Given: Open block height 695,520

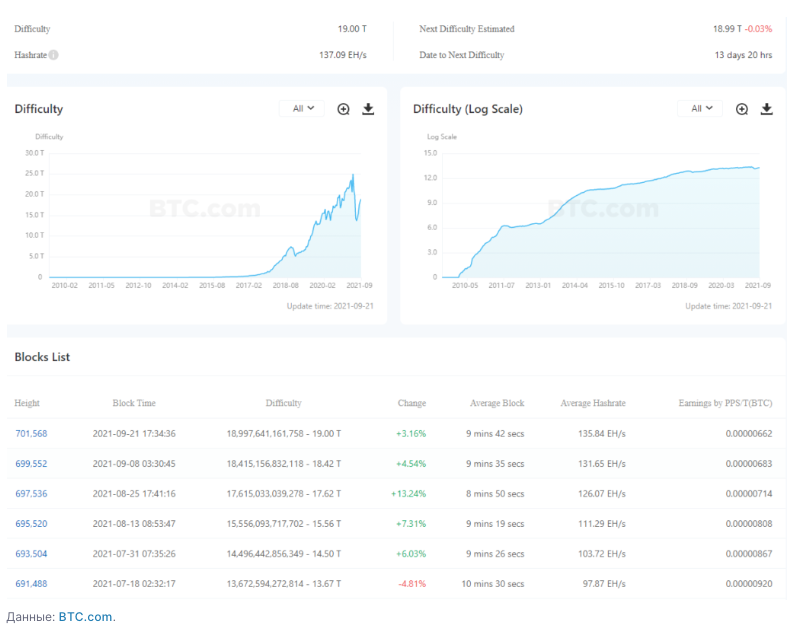Looking at the screenshot, I should 31,523.
